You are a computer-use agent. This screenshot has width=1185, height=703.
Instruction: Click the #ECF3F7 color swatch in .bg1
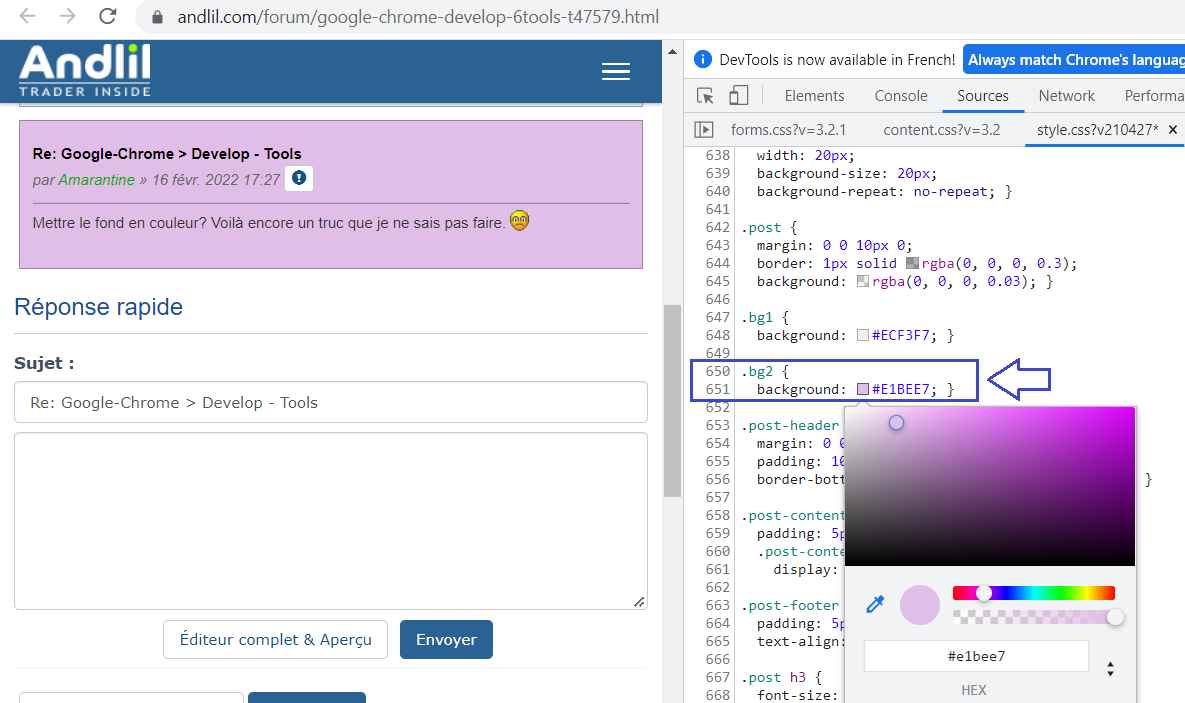pyautogui.click(x=863, y=335)
